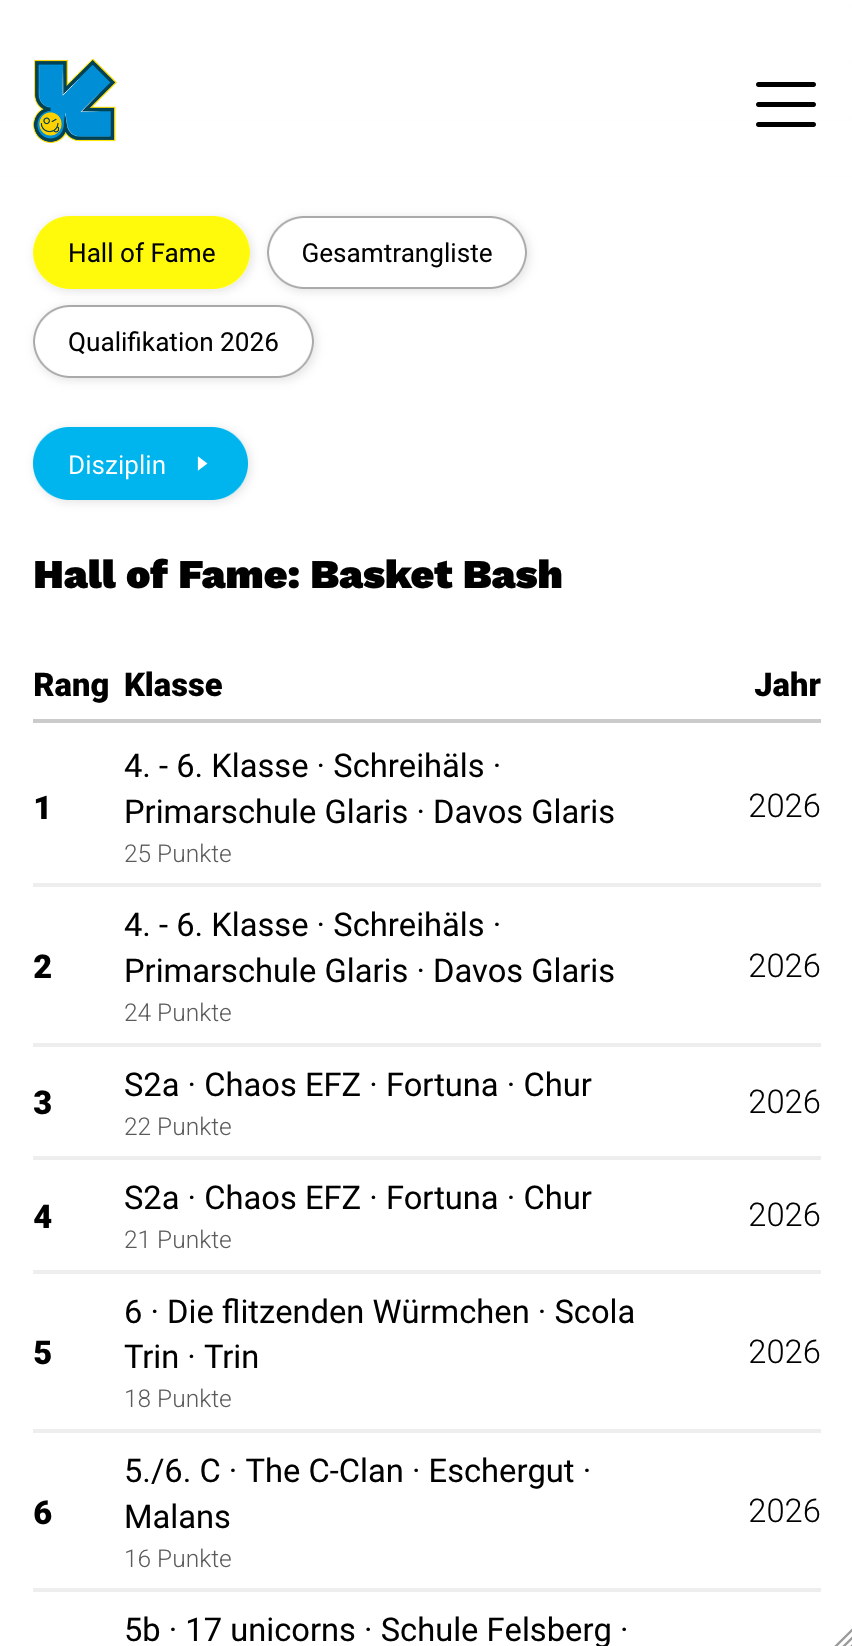This screenshot has width=852, height=1646.
Task: Open the hamburger menu
Action: [x=785, y=105]
